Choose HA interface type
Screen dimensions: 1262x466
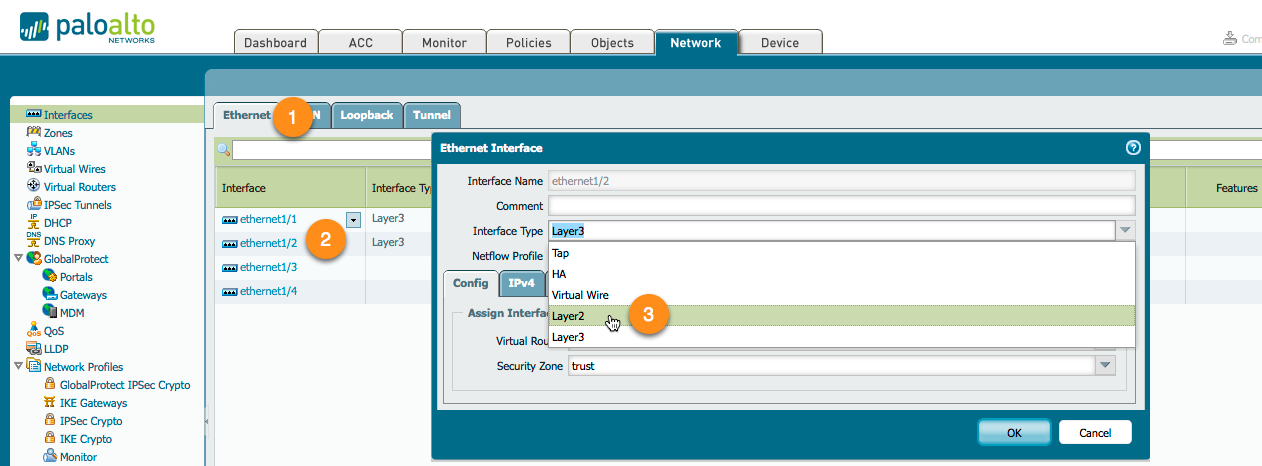[x=842, y=274]
